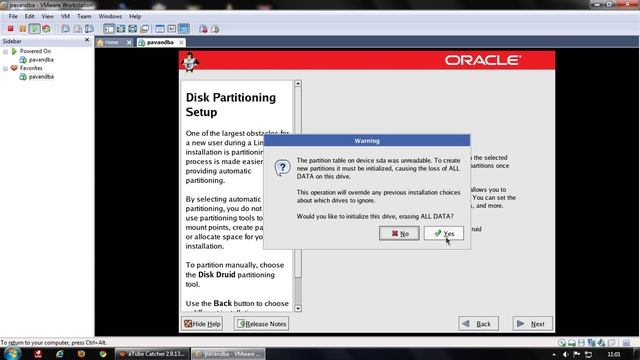
Task: Close the Home tab
Action: click(129, 42)
